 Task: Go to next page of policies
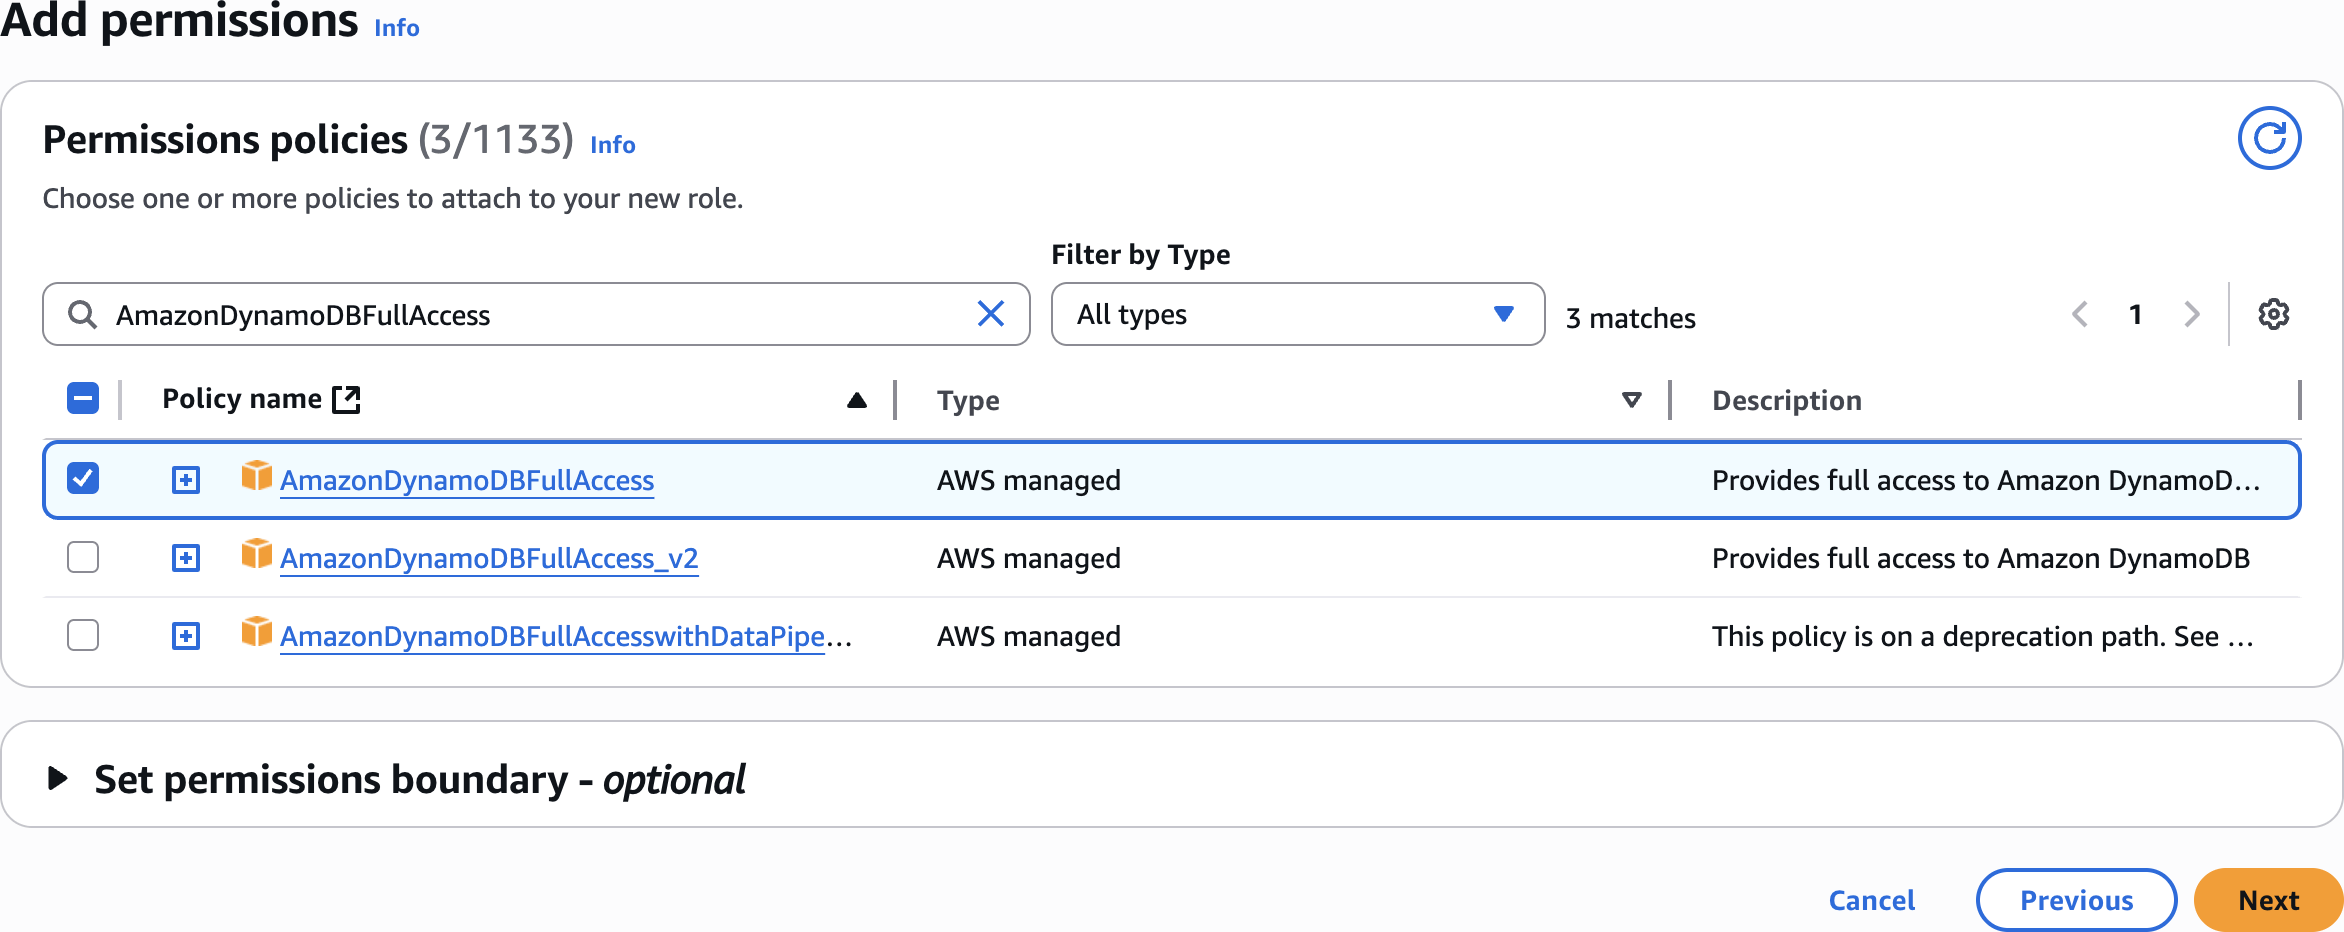pyautogui.click(x=2192, y=314)
